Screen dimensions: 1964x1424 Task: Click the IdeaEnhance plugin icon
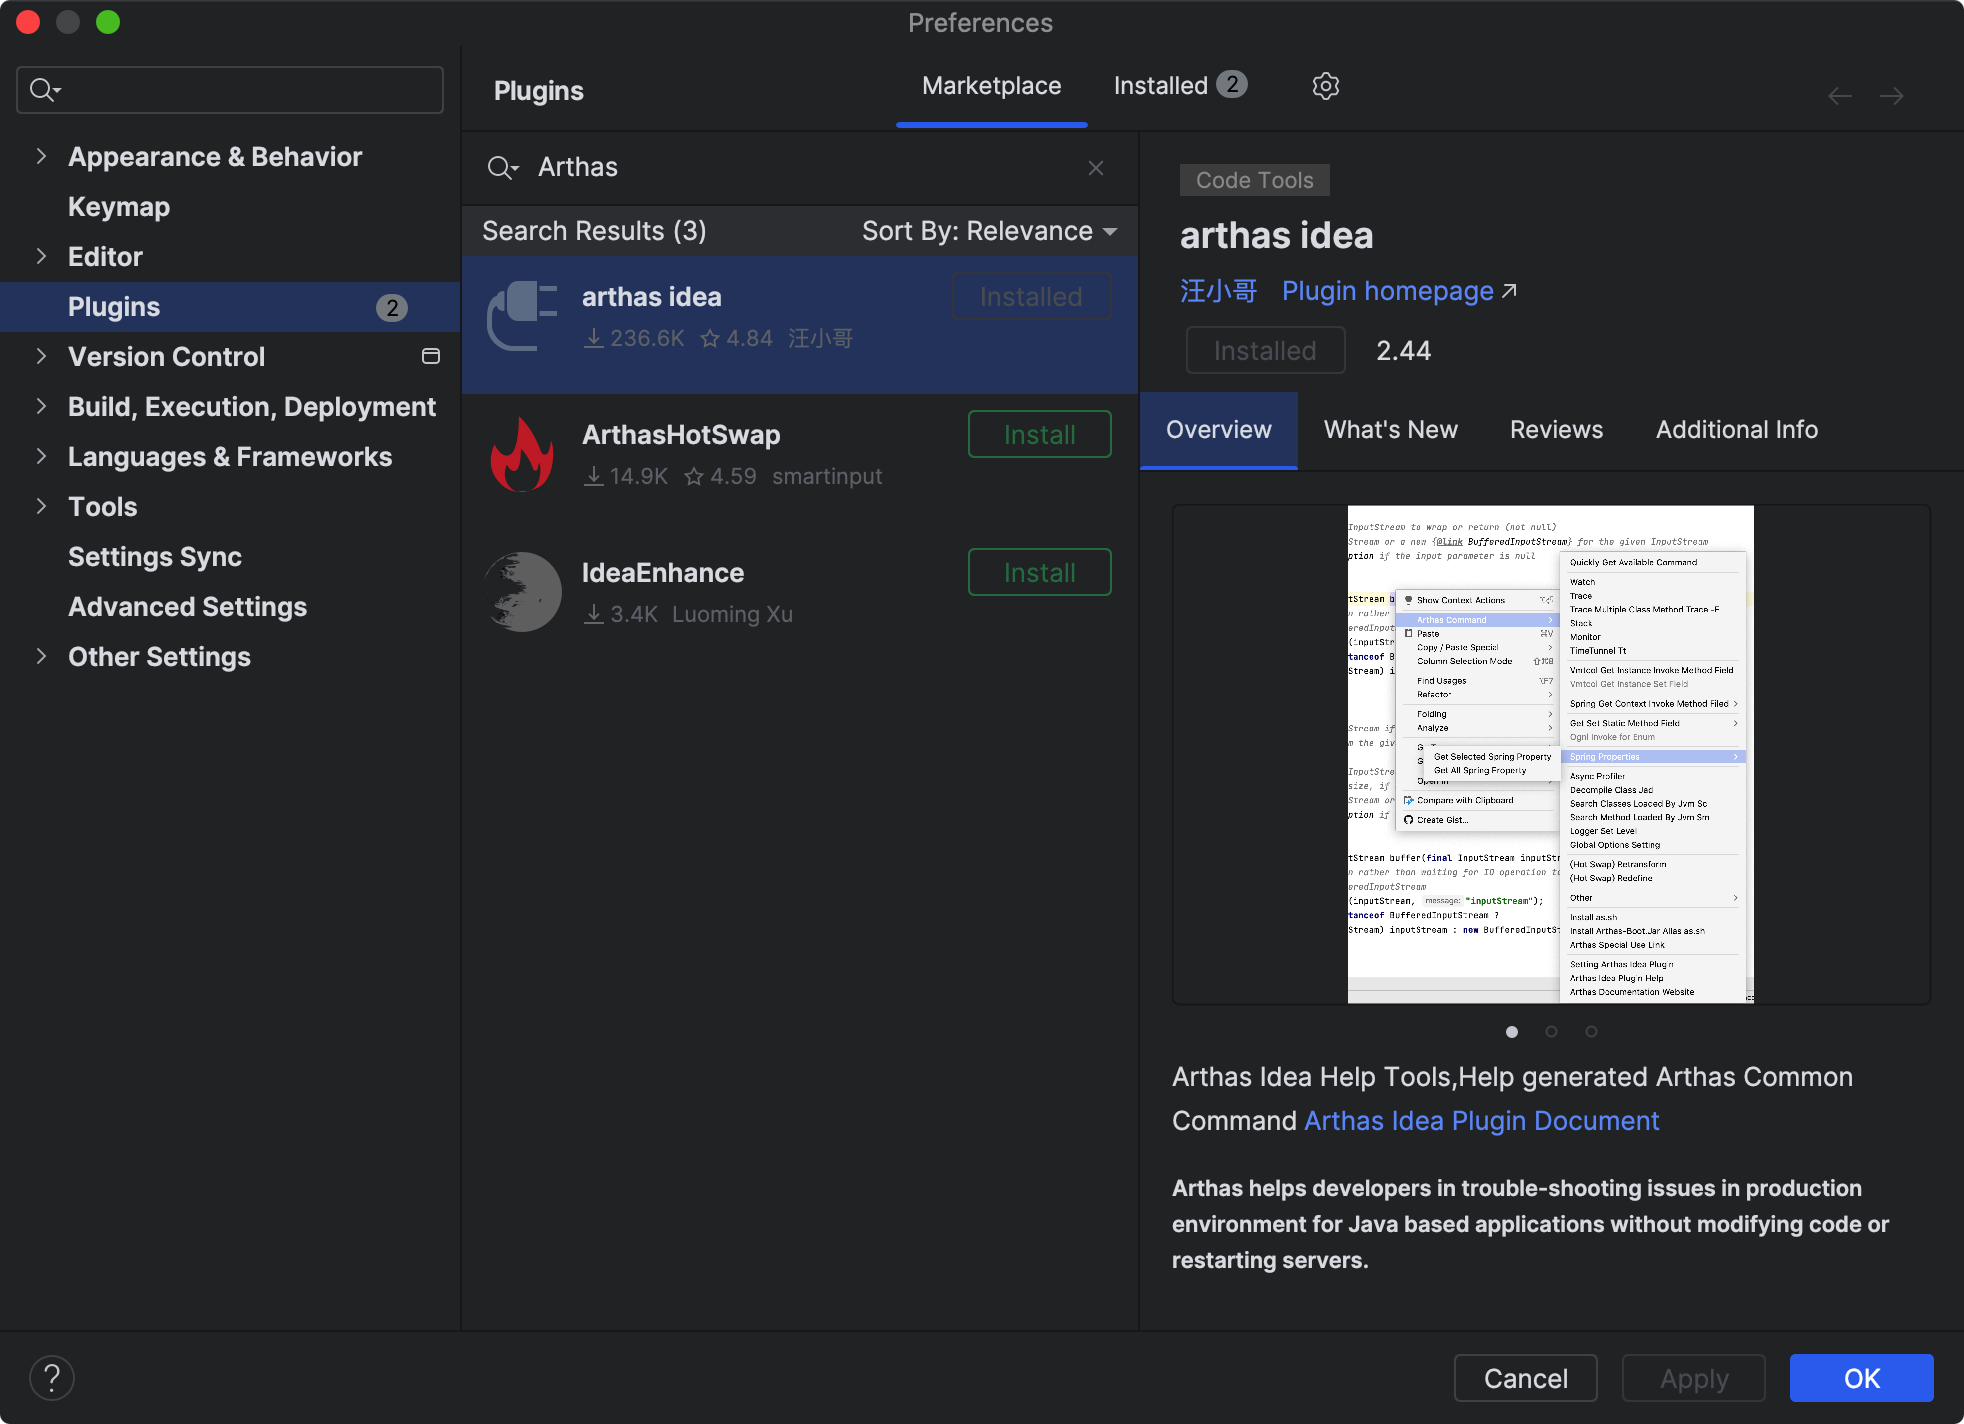coord(522,592)
